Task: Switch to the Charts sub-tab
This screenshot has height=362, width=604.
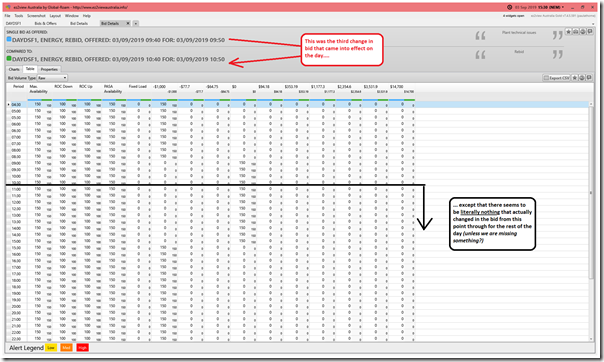Action: pos(14,69)
